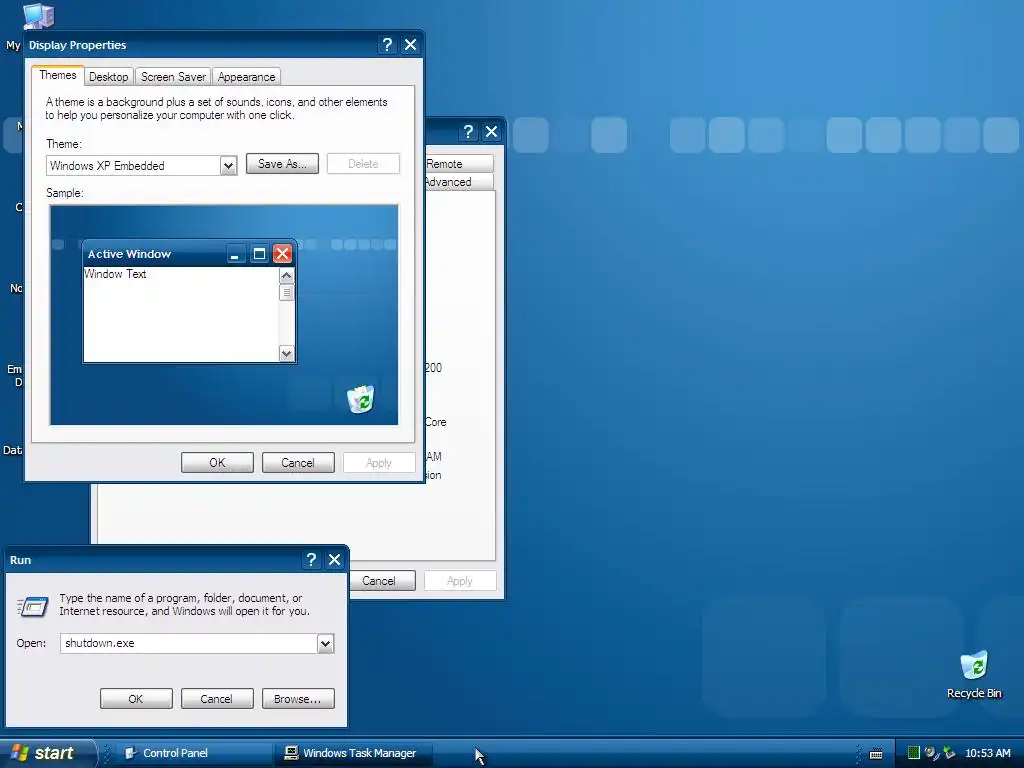Expand the Theme dropdown list
This screenshot has width=1024, height=768.
click(x=228, y=165)
